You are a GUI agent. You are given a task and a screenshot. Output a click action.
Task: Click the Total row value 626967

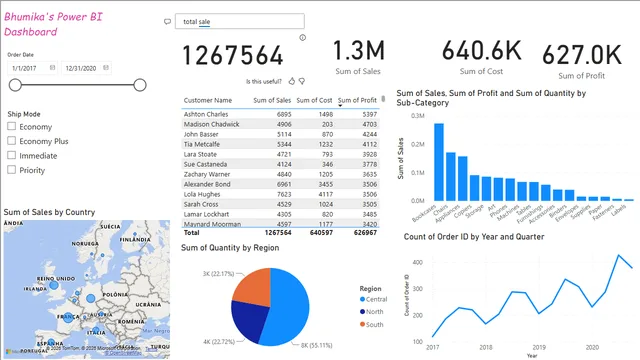tap(365, 233)
